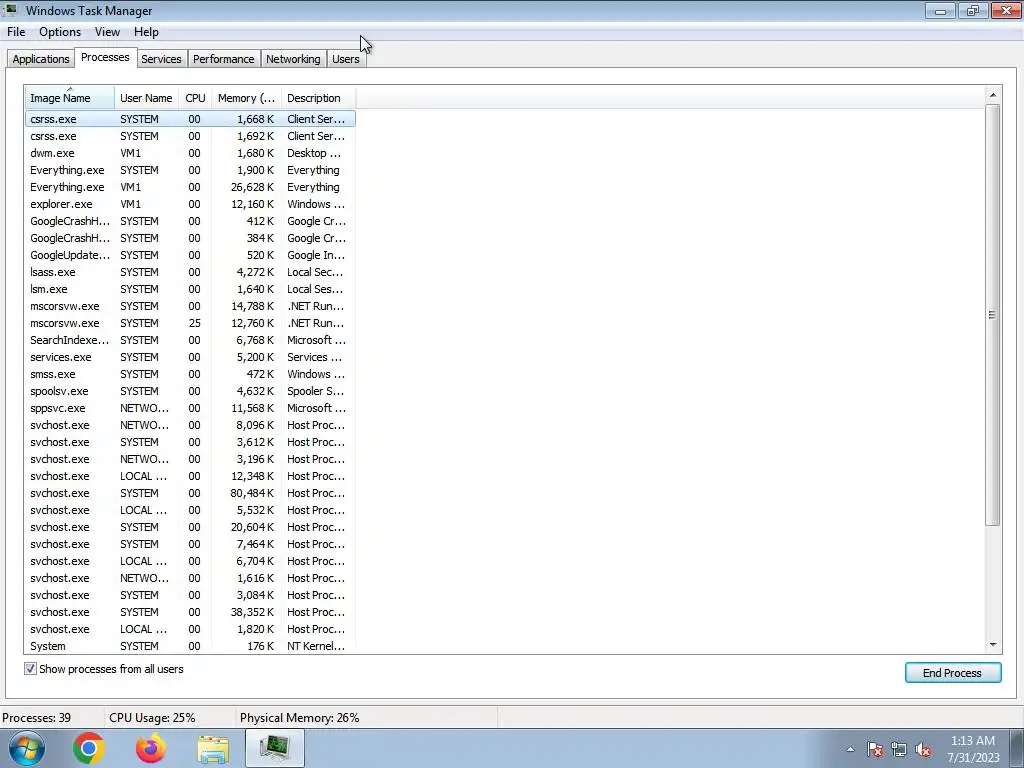Screen dimensions: 1024x768
Task: Select svchost.exe using 38,352 K
Action: coord(190,612)
